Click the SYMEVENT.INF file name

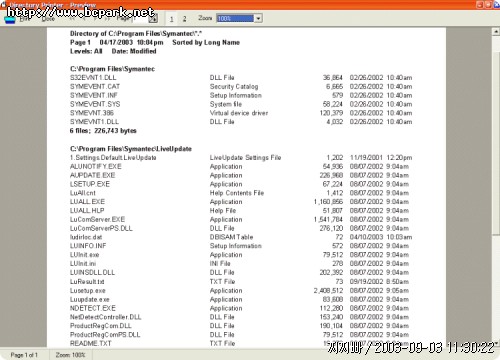pyautogui.click(x=94, y=95)
